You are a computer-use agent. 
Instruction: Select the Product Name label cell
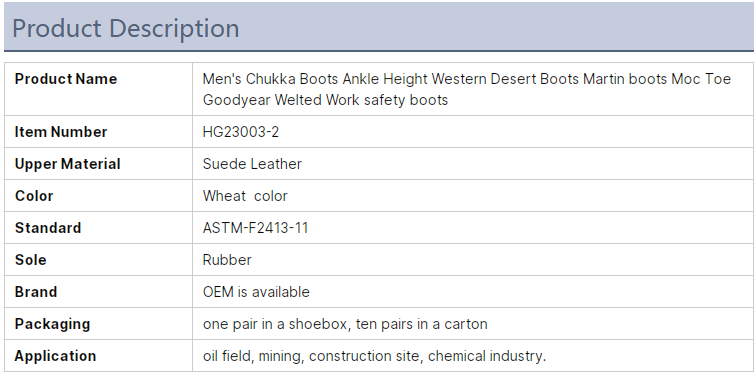coord(98,89)
